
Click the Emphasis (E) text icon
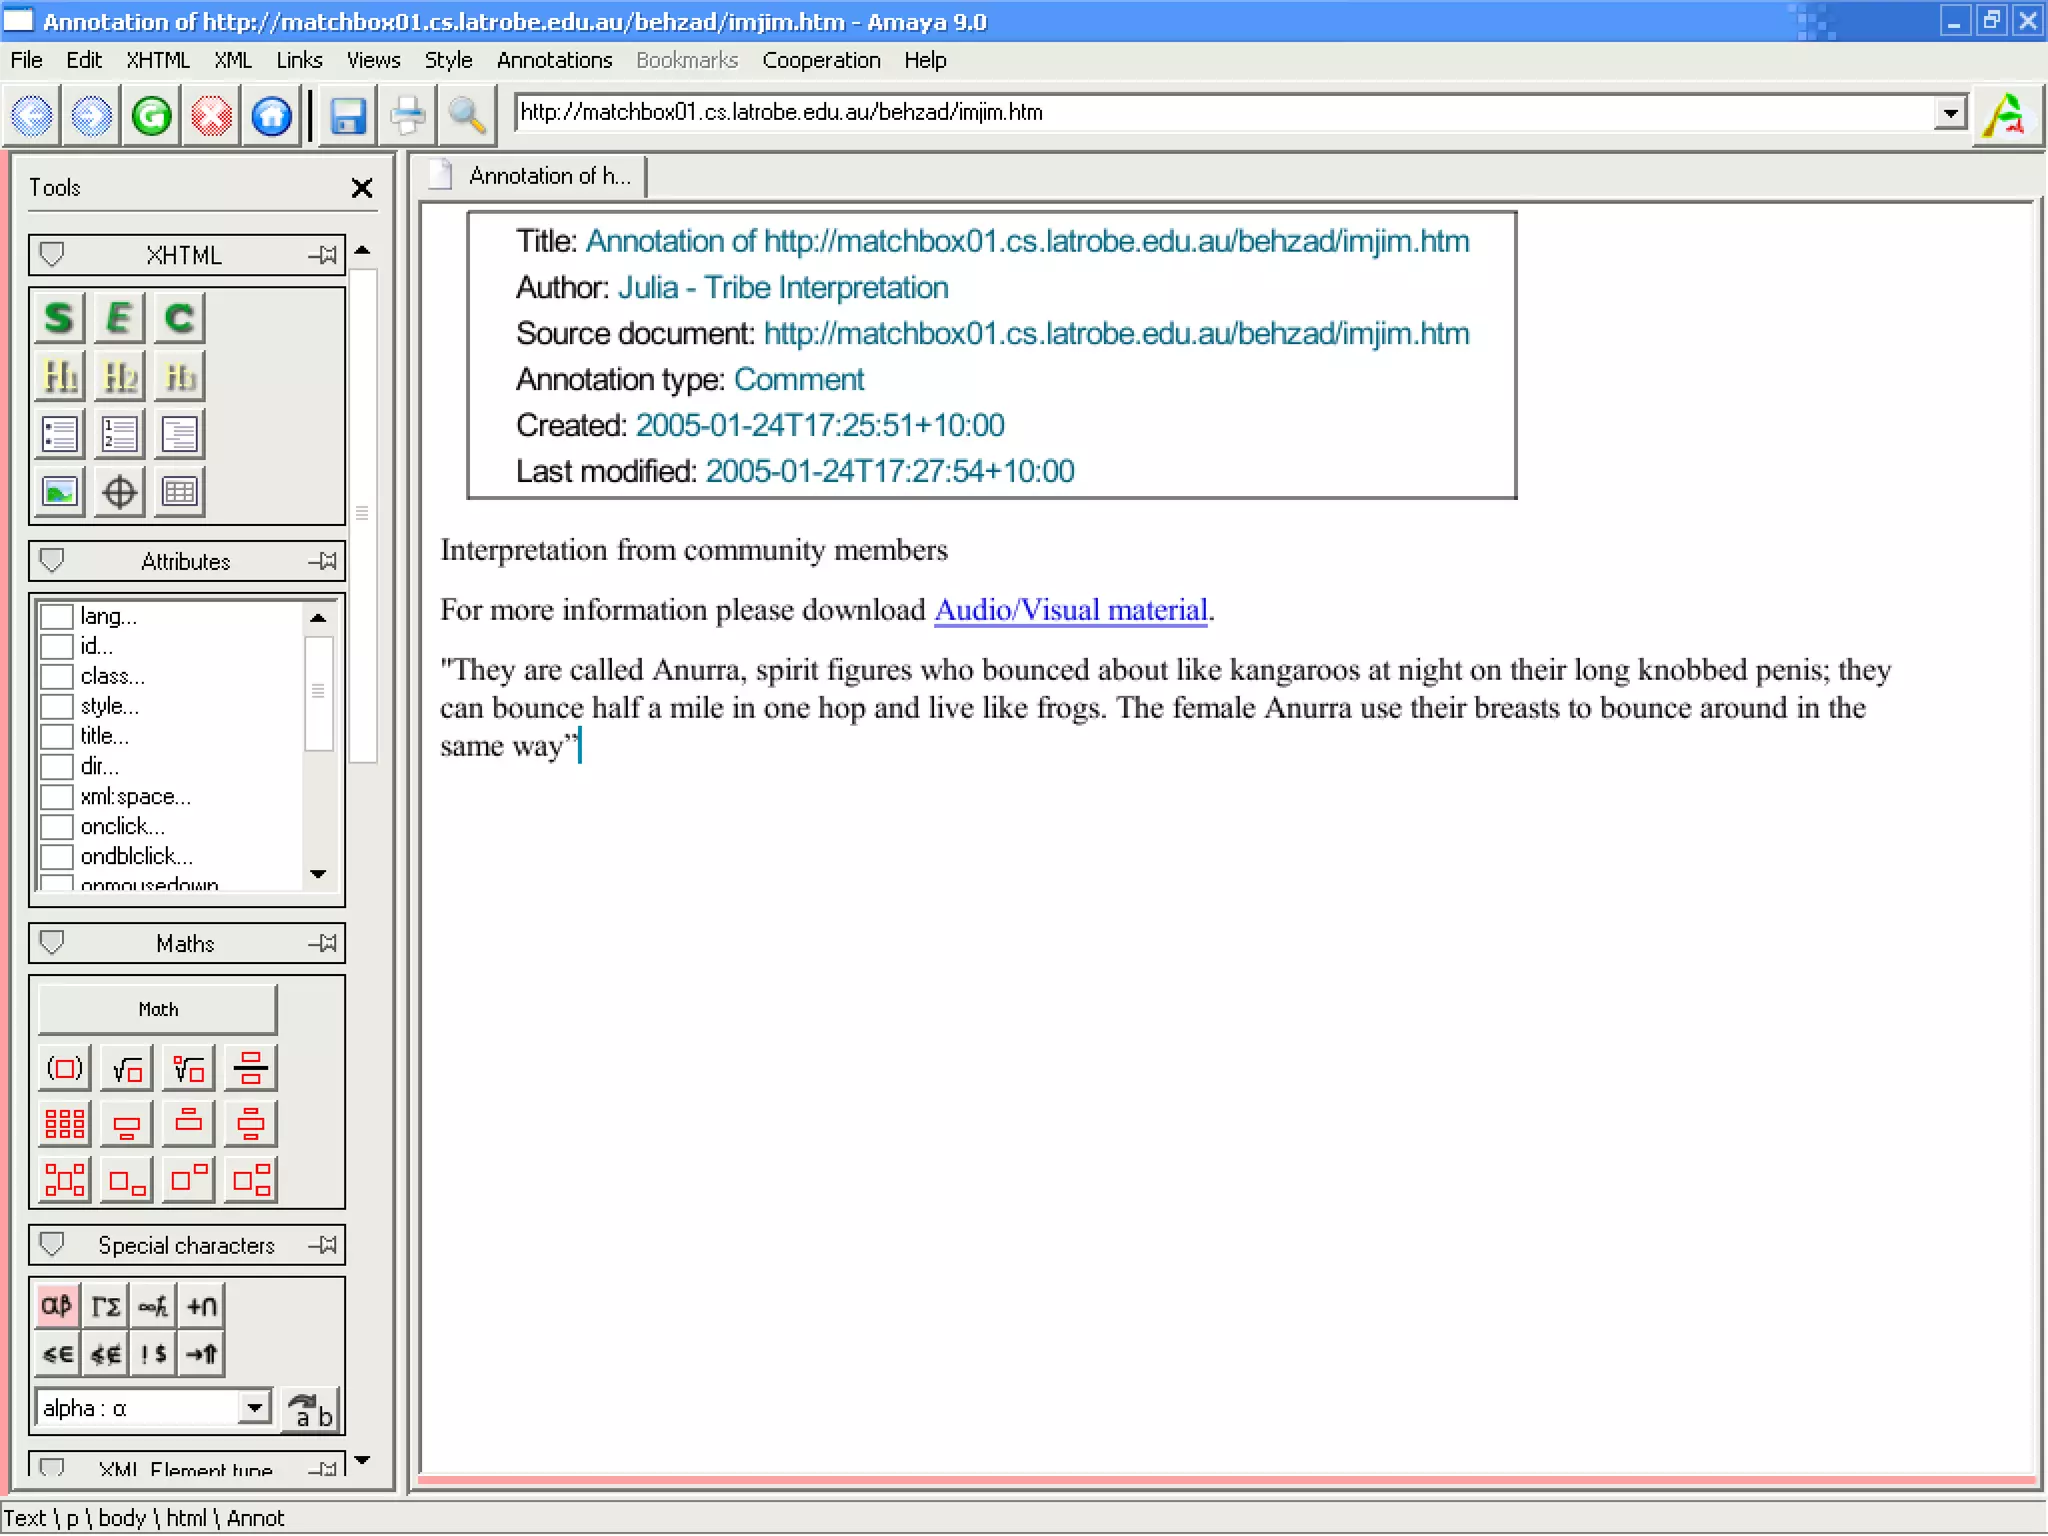(119, 318)
